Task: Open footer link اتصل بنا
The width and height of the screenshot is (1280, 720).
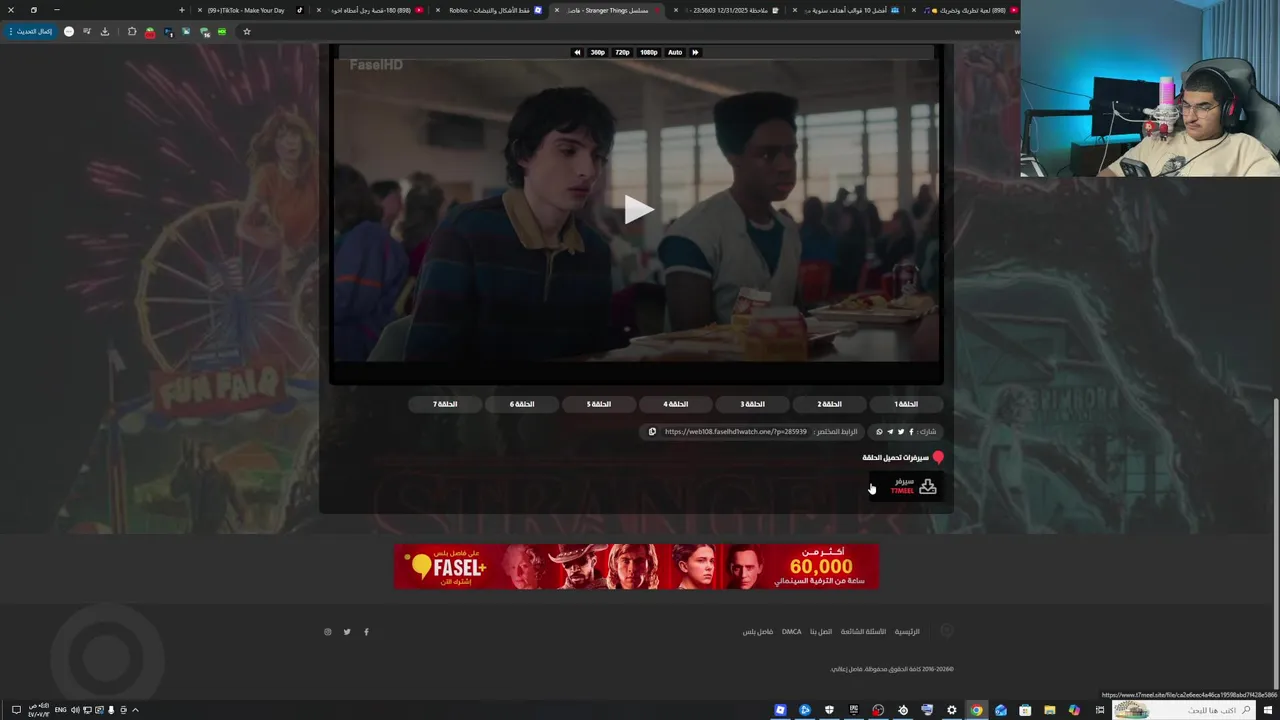Action: point(820,632)
